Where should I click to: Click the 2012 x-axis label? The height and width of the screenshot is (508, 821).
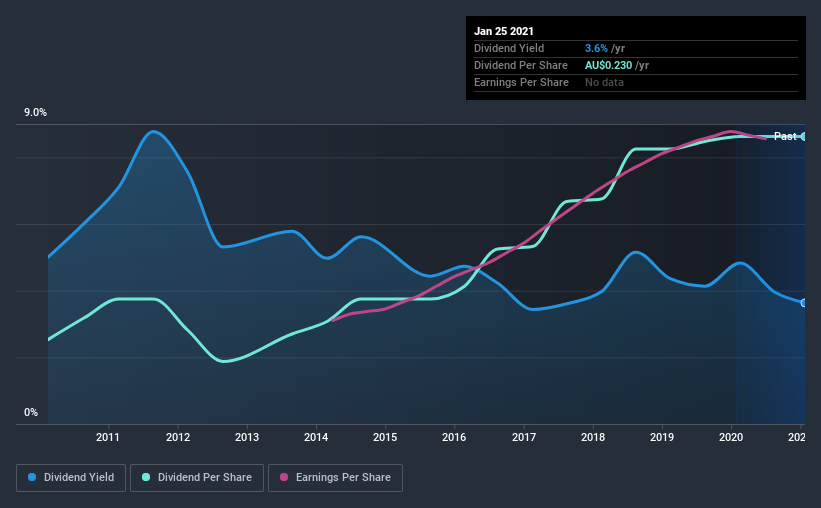[178, 437]
